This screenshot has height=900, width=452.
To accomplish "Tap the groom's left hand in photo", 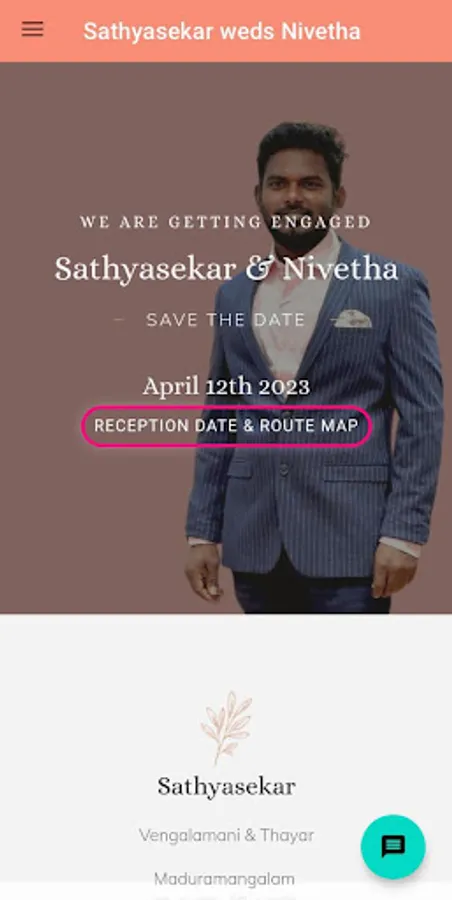I will point(394,571).
